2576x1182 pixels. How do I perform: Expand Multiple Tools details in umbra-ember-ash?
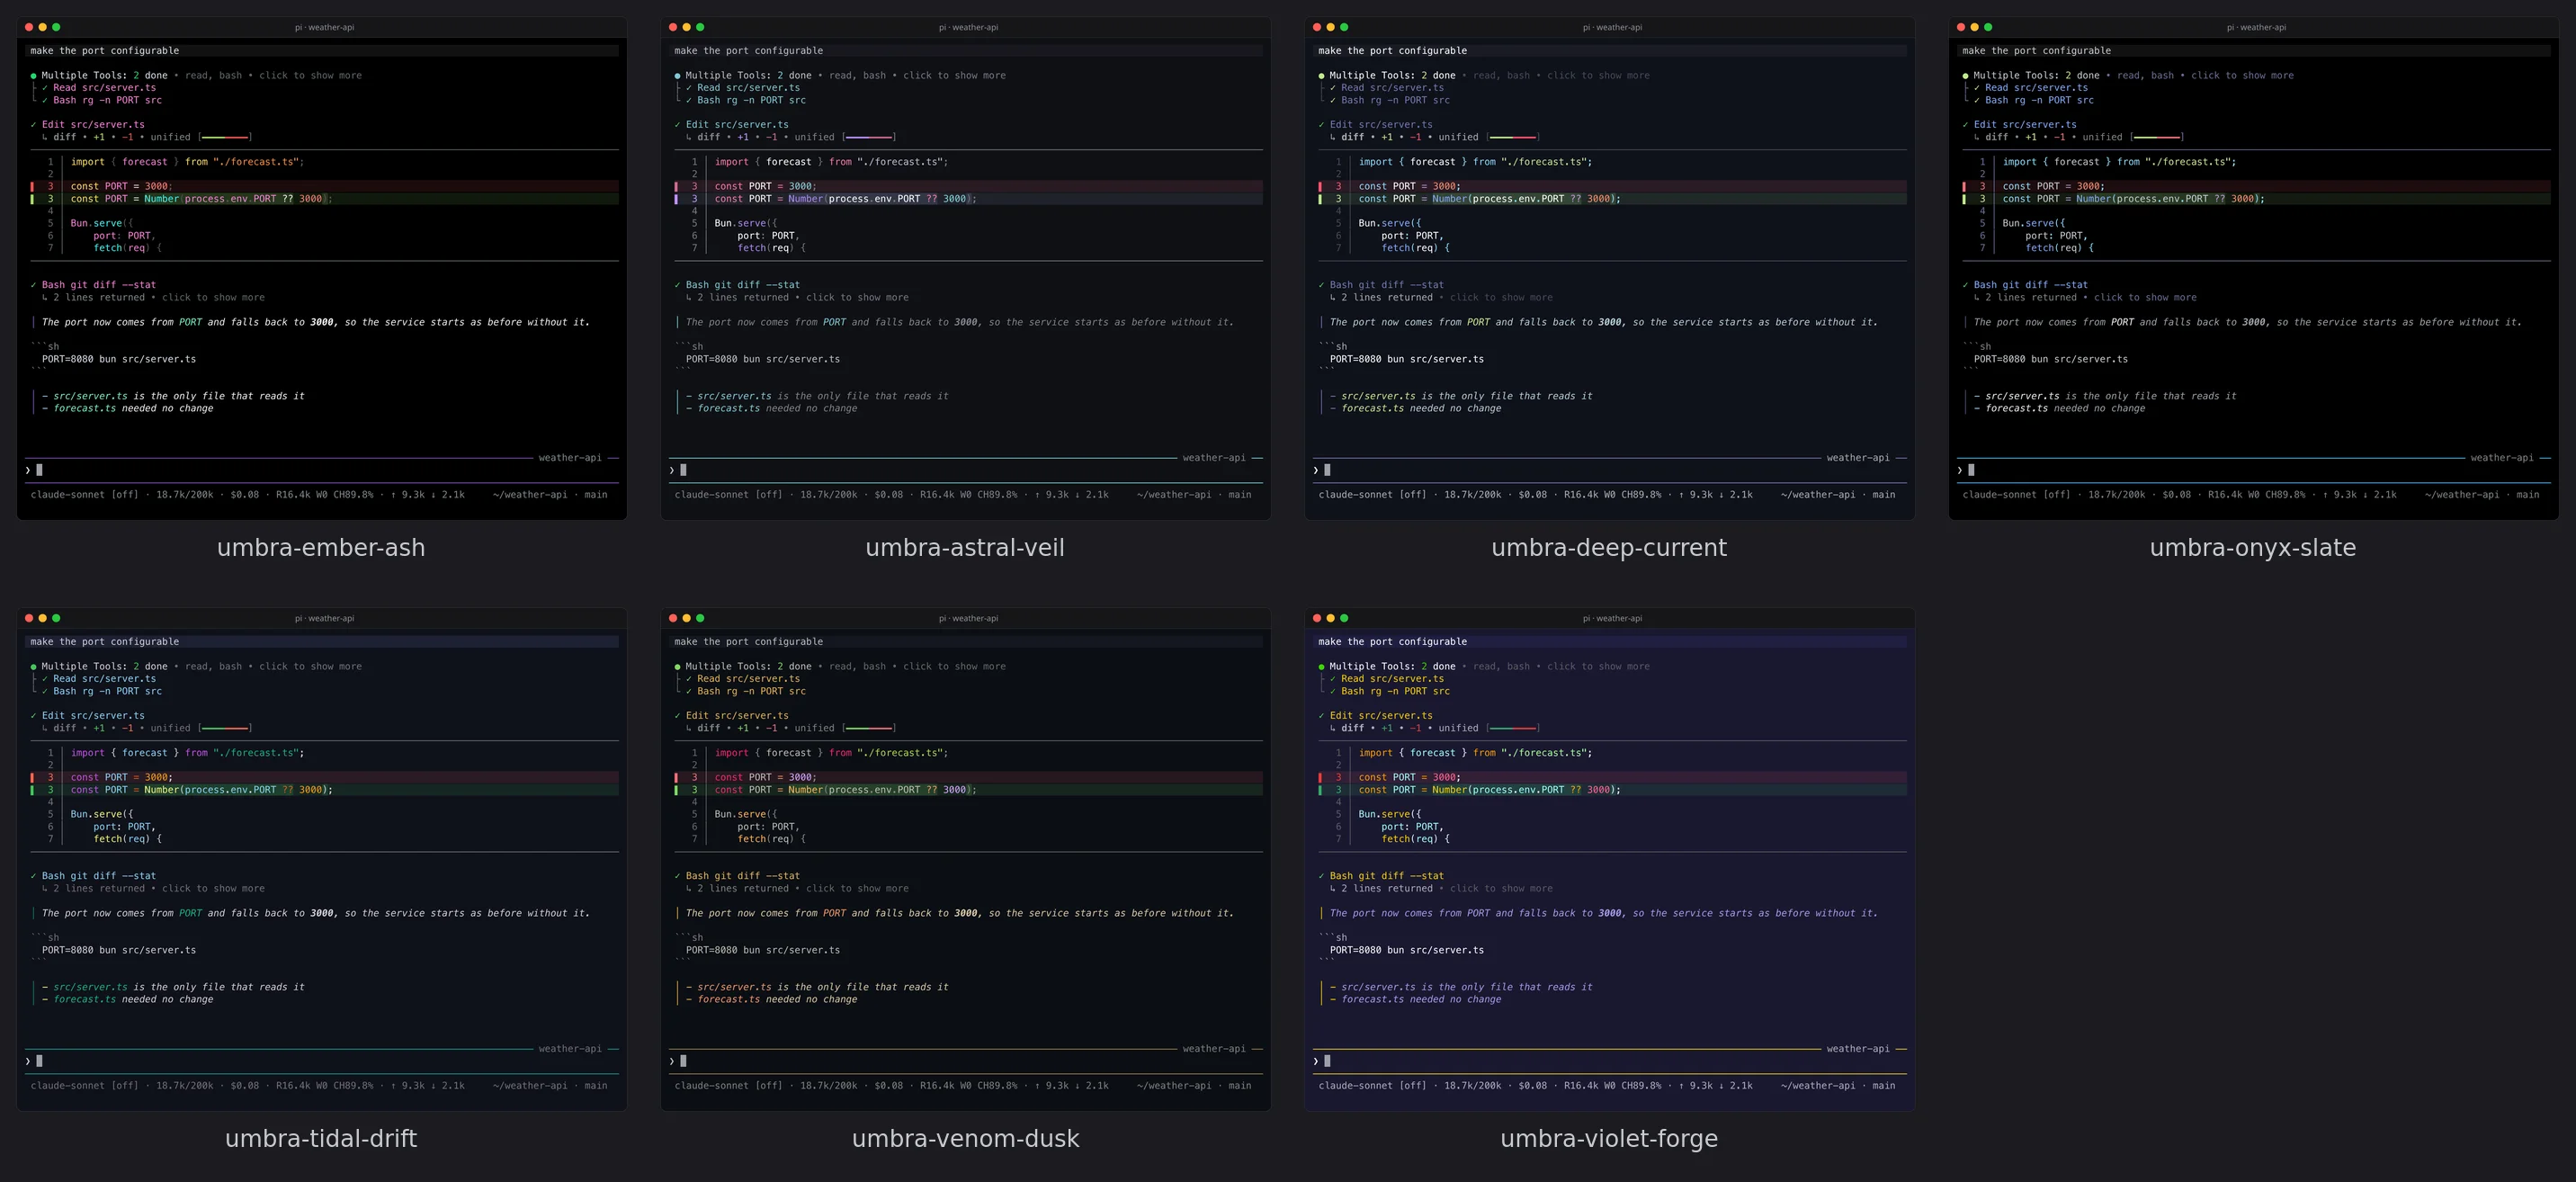pos(310,76)
